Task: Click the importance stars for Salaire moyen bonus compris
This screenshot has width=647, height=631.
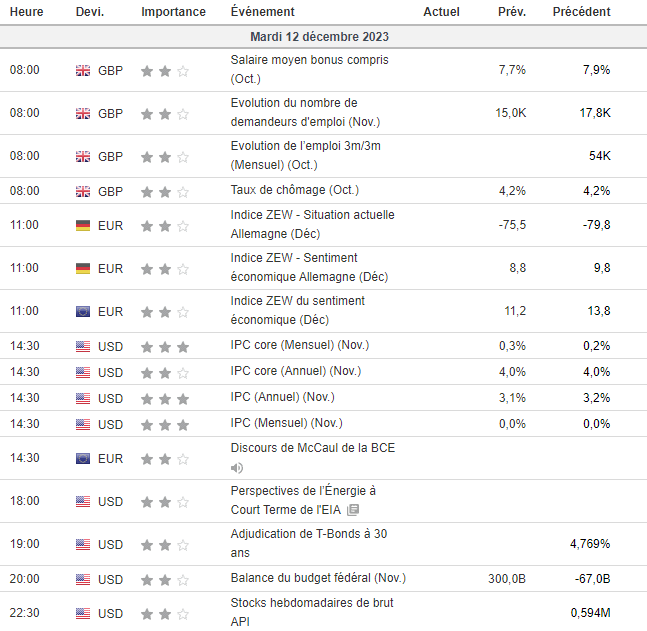Action: [x=165, y=70]
